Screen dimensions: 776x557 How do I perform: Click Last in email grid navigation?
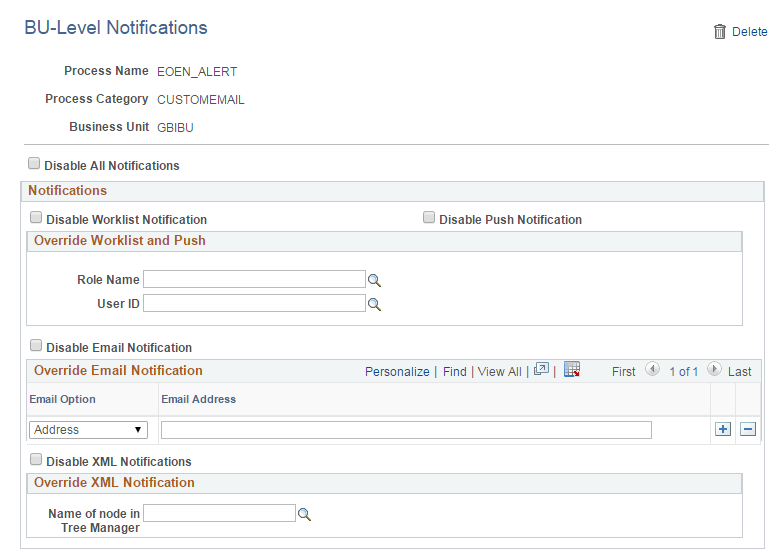[x=739, y=371]
